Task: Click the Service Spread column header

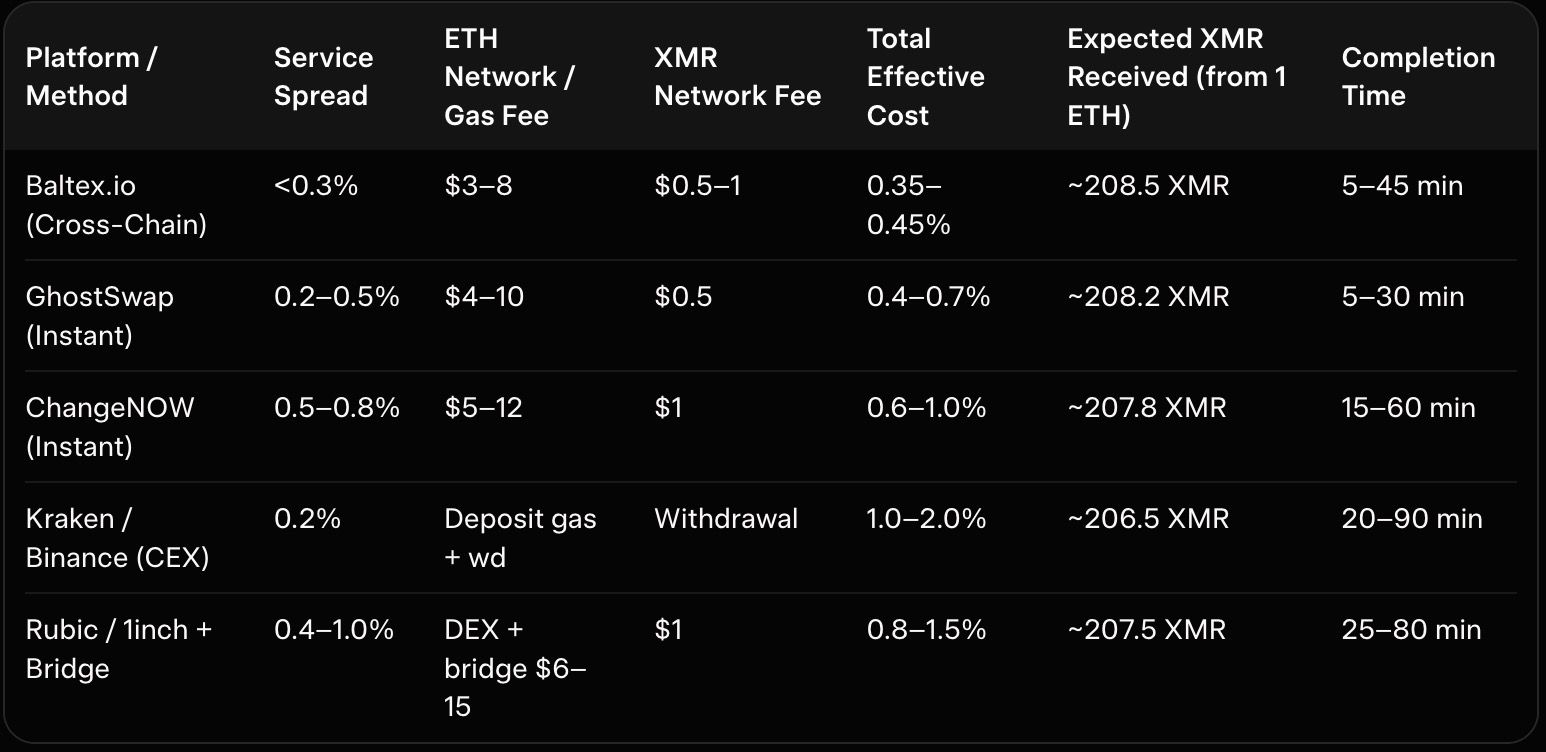Action: click(323, 77)
